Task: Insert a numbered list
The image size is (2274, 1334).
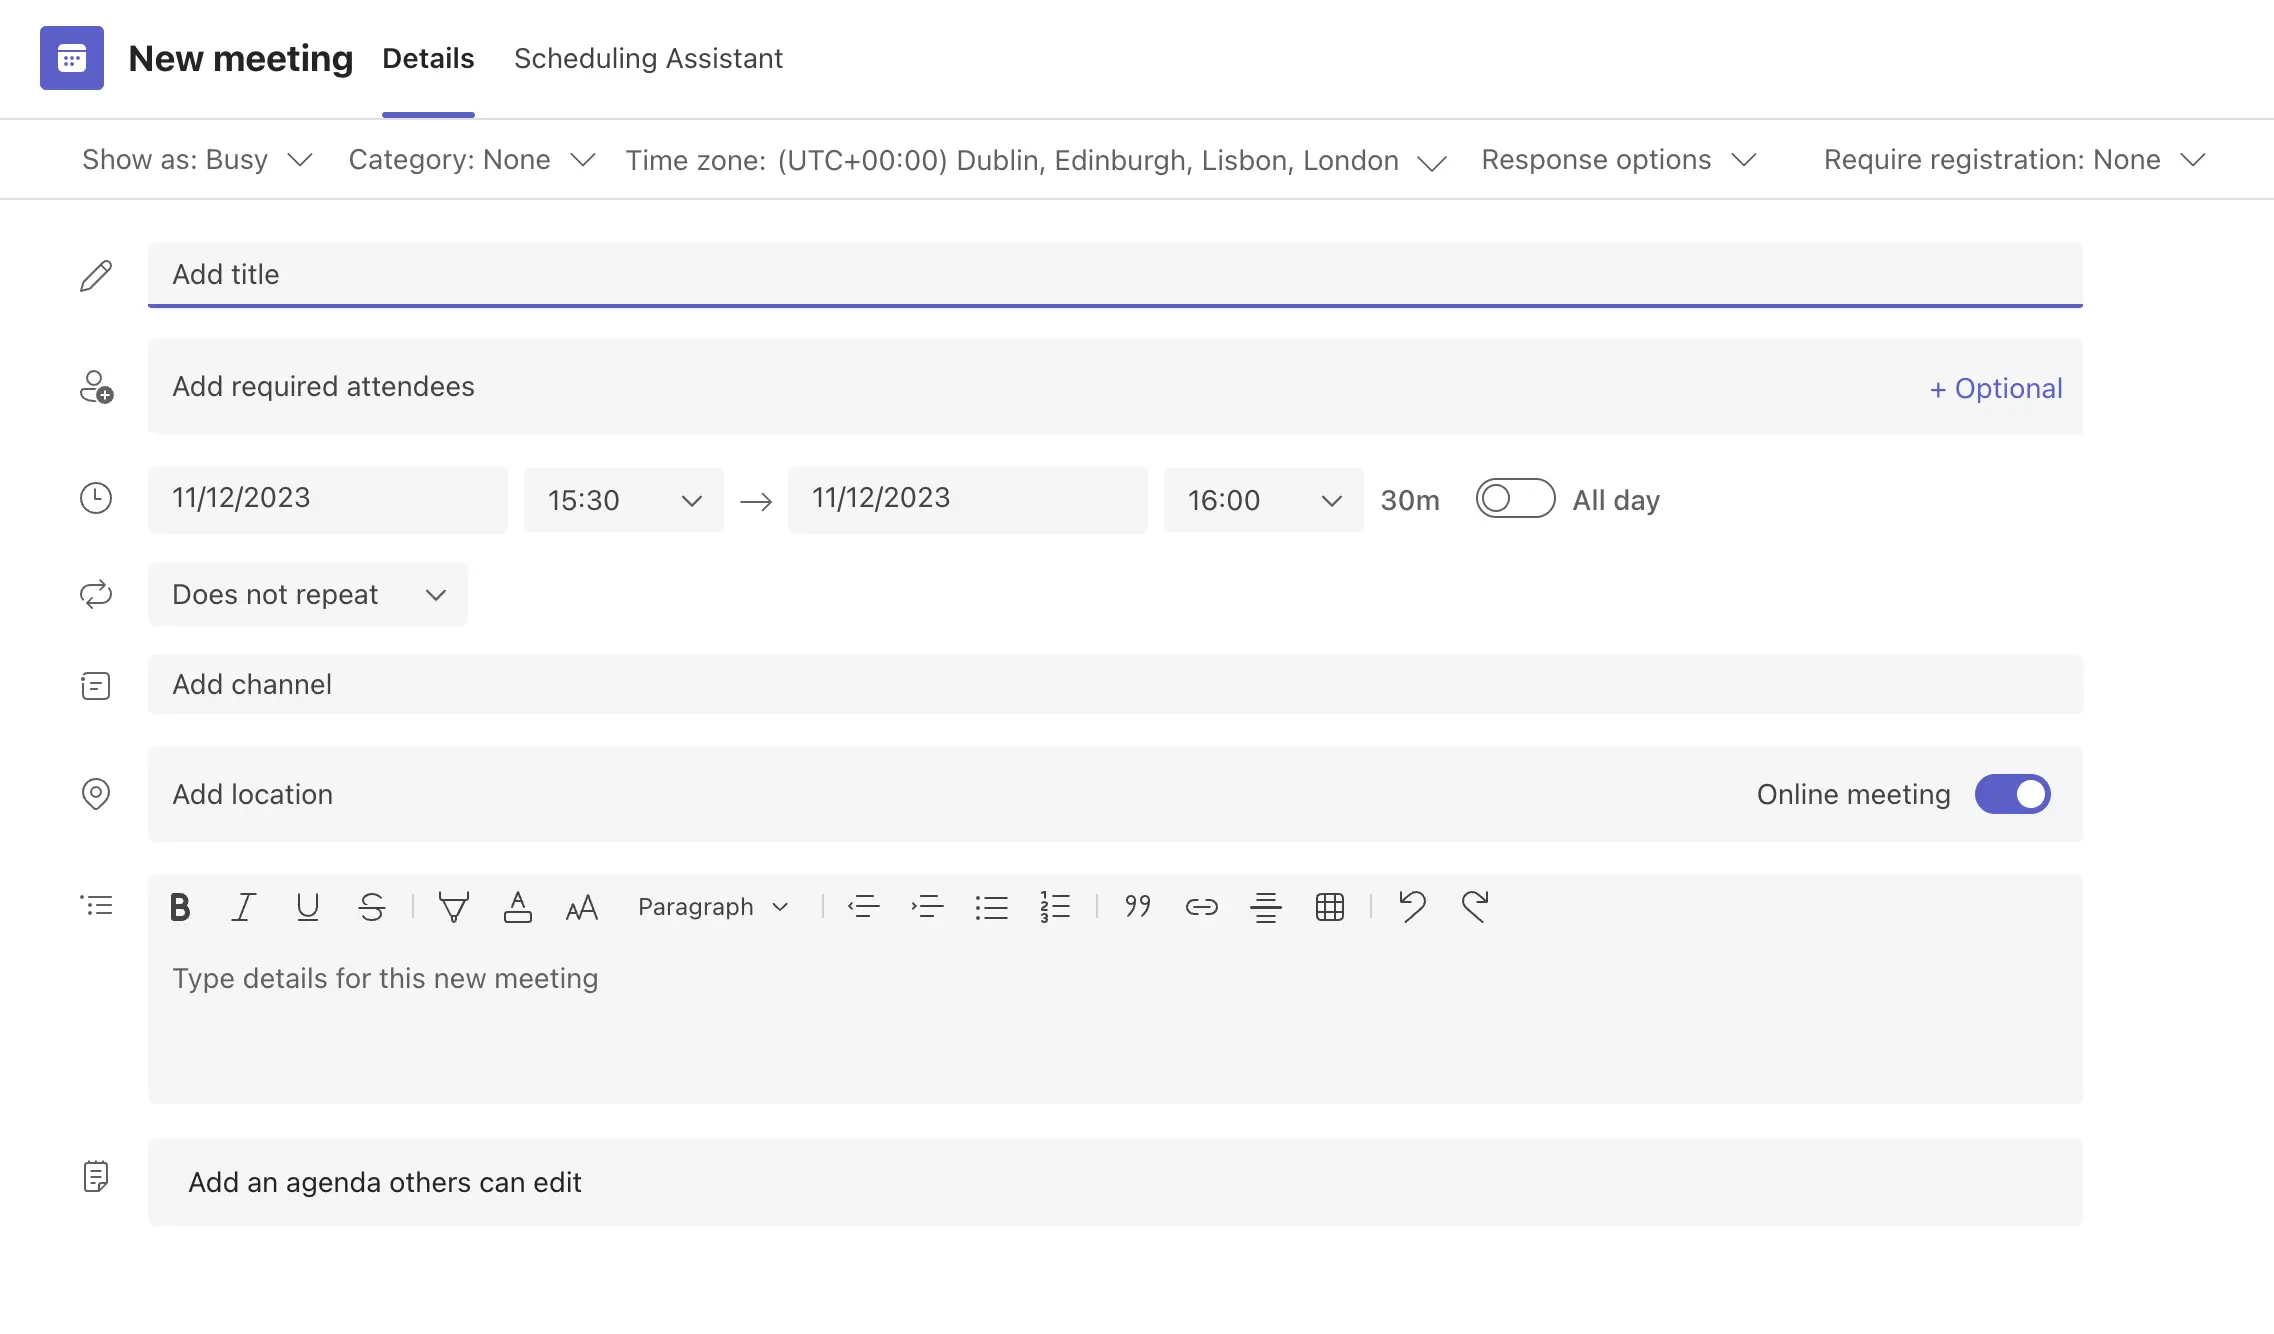Action: tap(1055, 907)
